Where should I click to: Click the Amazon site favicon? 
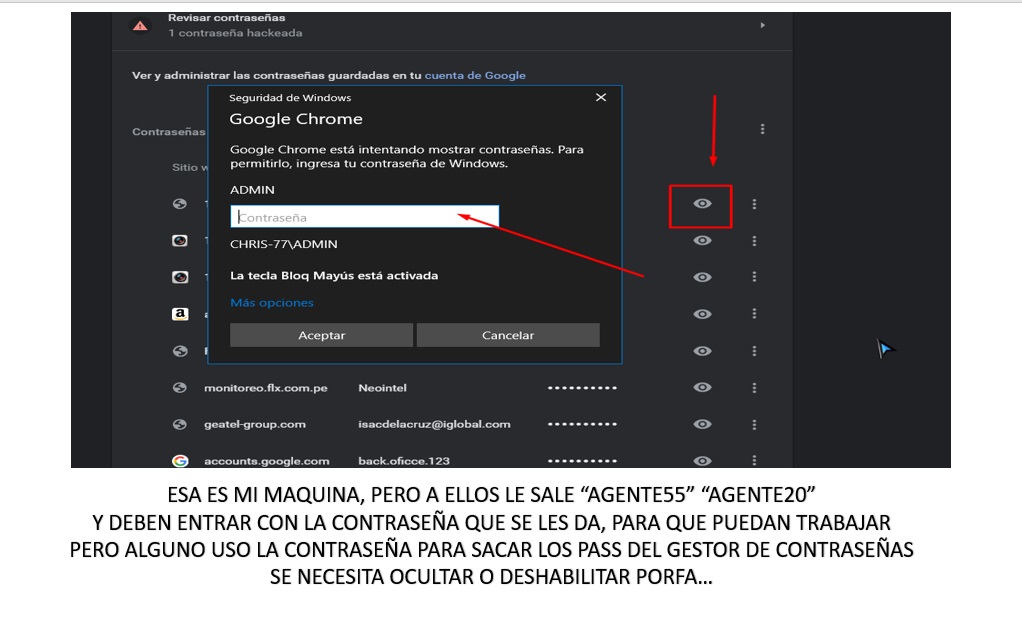pyautogui.click(x=180, y=314)
